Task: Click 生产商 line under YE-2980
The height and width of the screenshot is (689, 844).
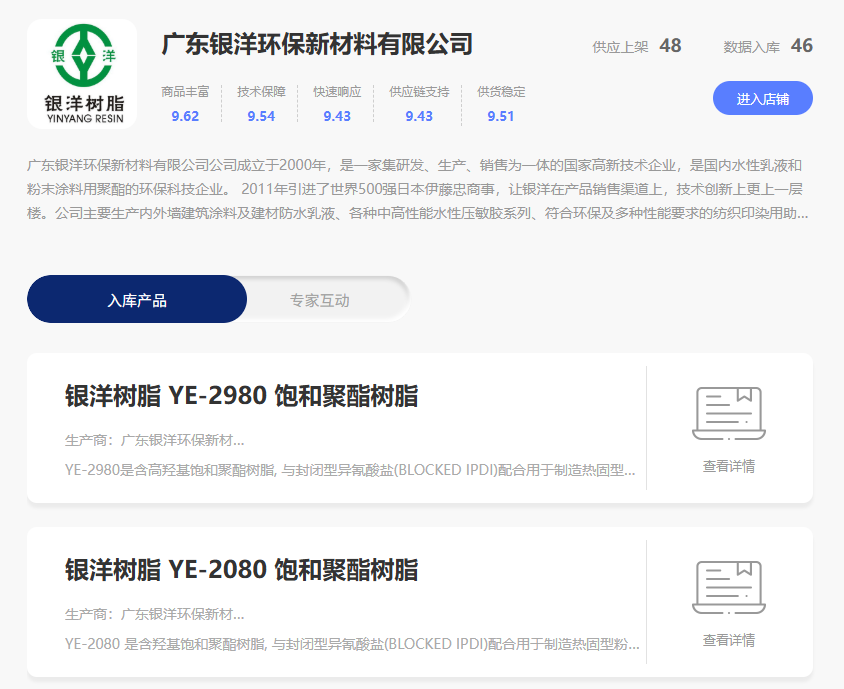Action: pos(154,440)
